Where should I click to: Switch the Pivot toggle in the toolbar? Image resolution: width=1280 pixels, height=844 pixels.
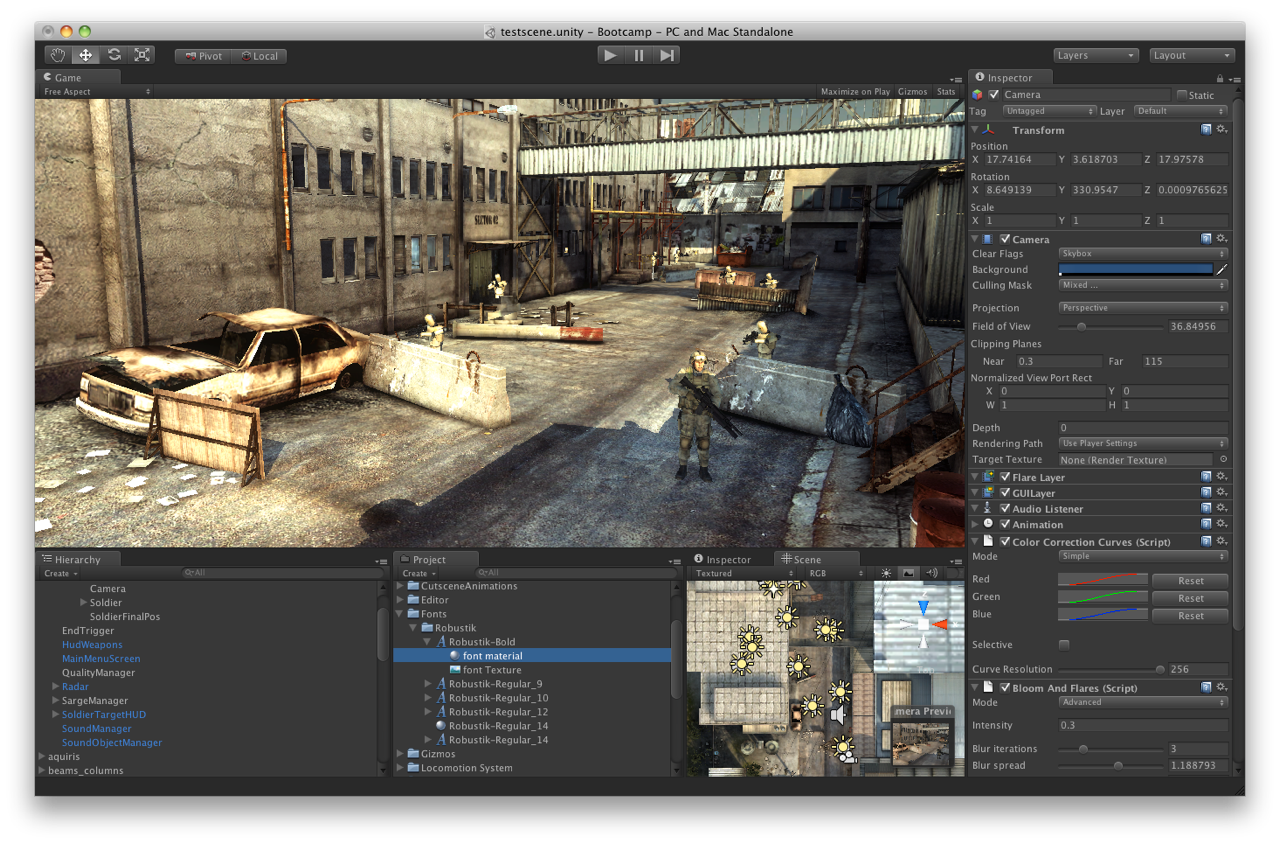pos(203,56)
